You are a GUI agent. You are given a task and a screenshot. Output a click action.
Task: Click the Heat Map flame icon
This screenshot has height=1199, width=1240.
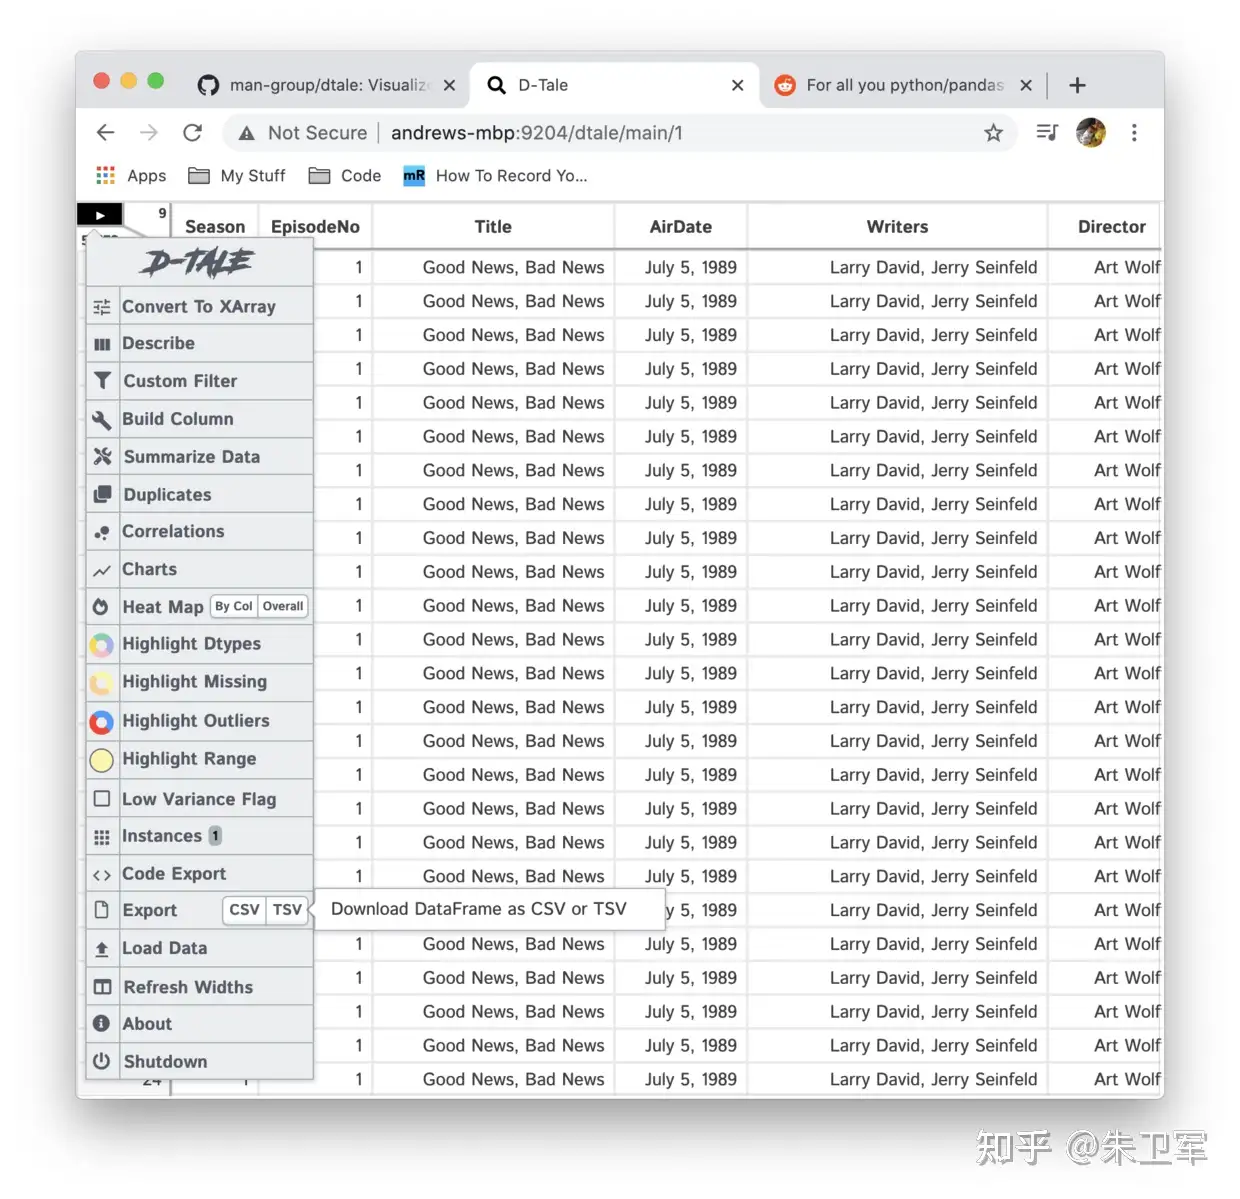101,607
